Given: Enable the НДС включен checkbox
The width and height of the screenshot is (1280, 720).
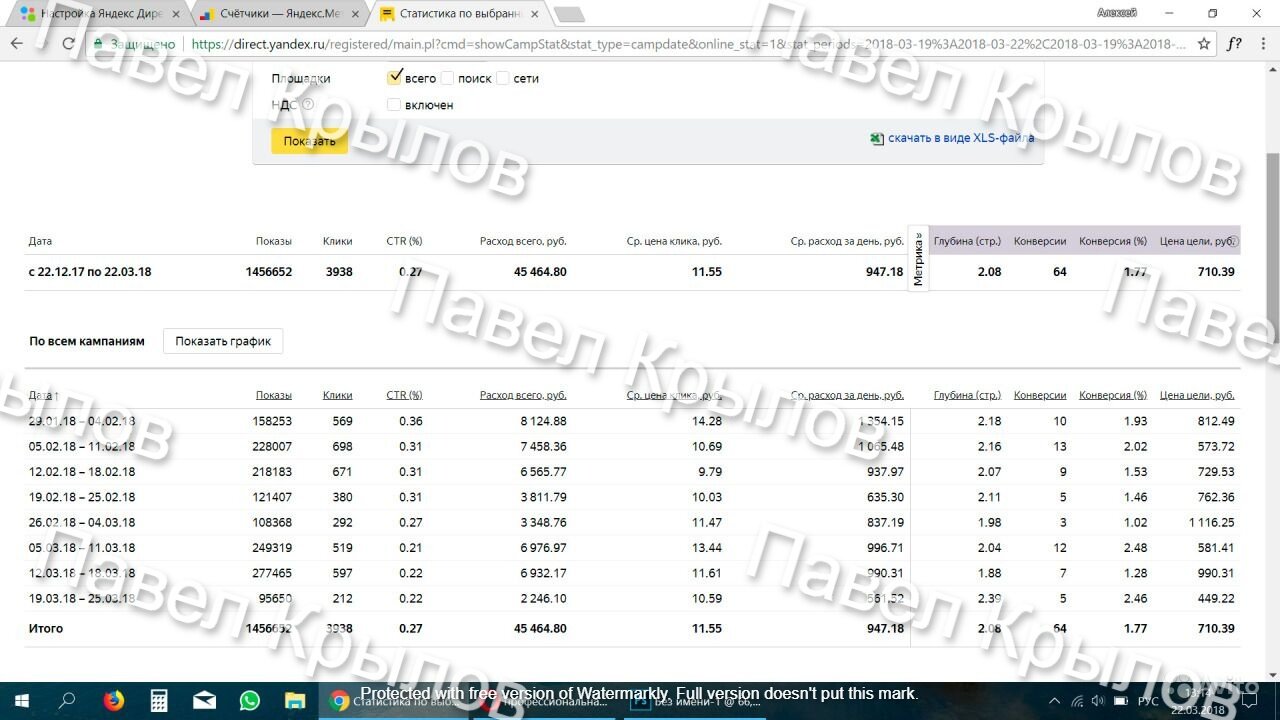Looking at the screenshot, I should coord(394,104).
